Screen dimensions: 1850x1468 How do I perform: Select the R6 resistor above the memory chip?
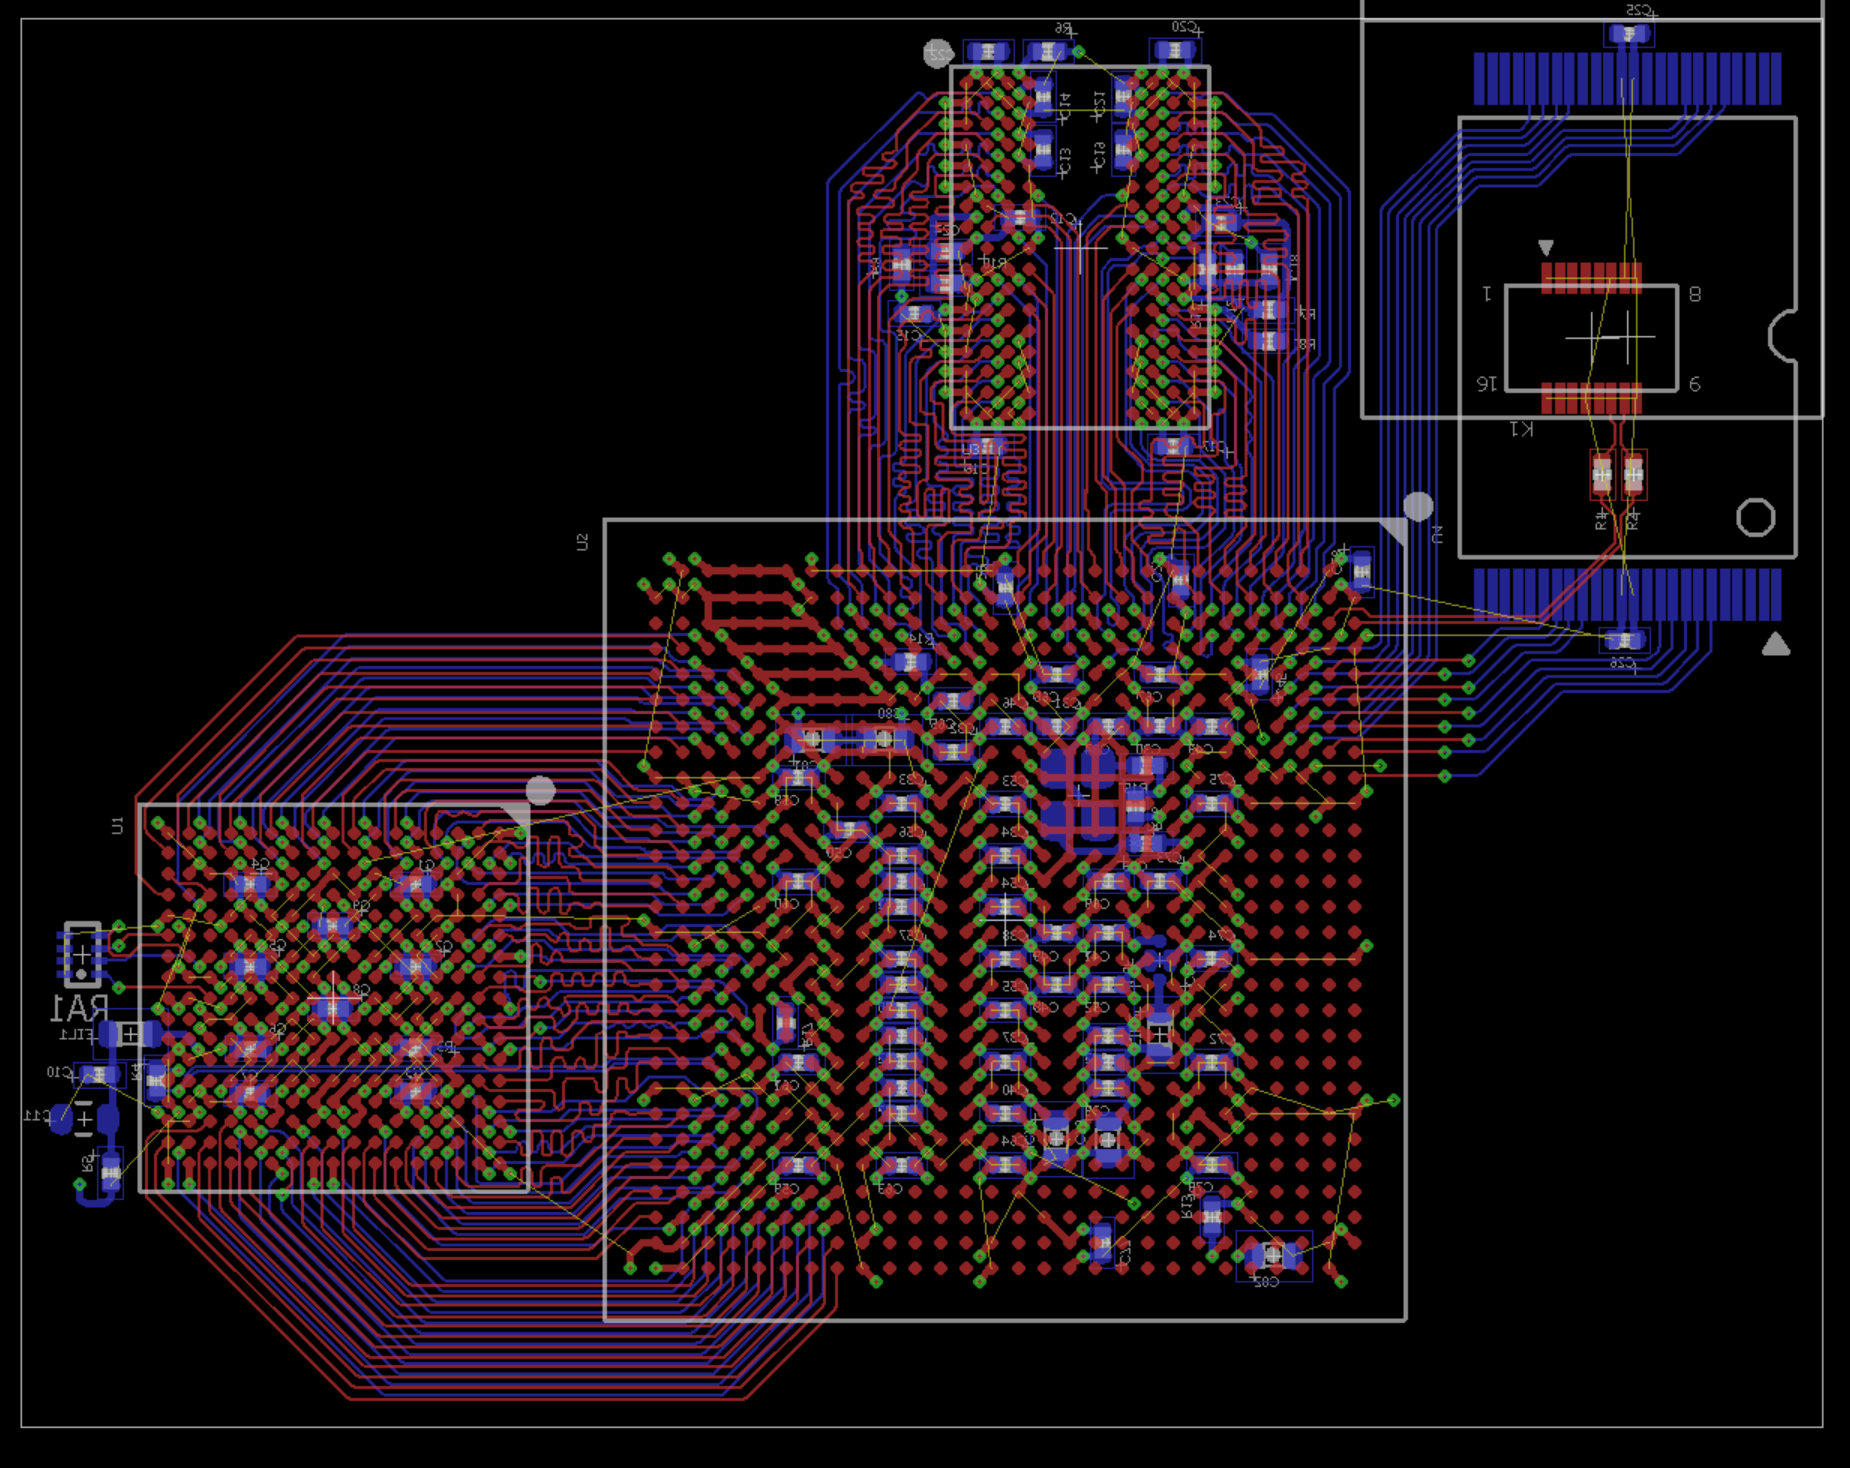tap(1047, 51)
